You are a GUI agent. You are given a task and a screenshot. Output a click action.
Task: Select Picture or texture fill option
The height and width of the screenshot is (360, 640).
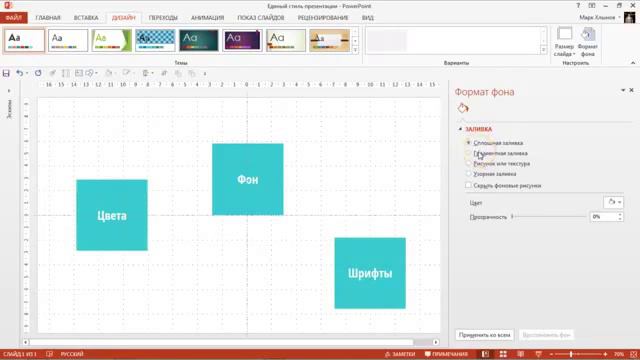(x=469, y=163)
